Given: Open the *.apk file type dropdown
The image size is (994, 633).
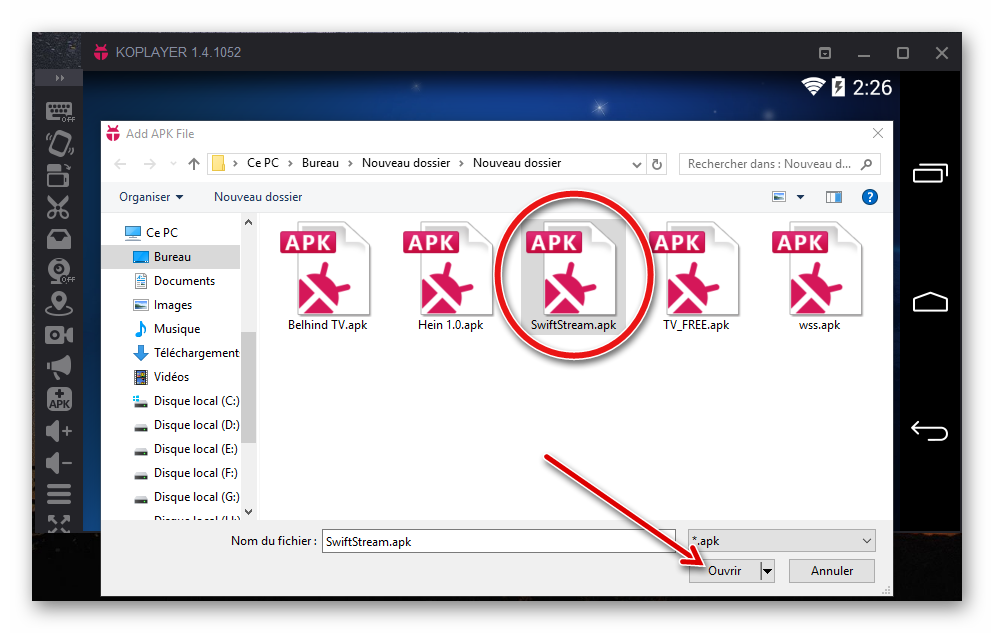Looking at the screenshot, I should [782, 541].
